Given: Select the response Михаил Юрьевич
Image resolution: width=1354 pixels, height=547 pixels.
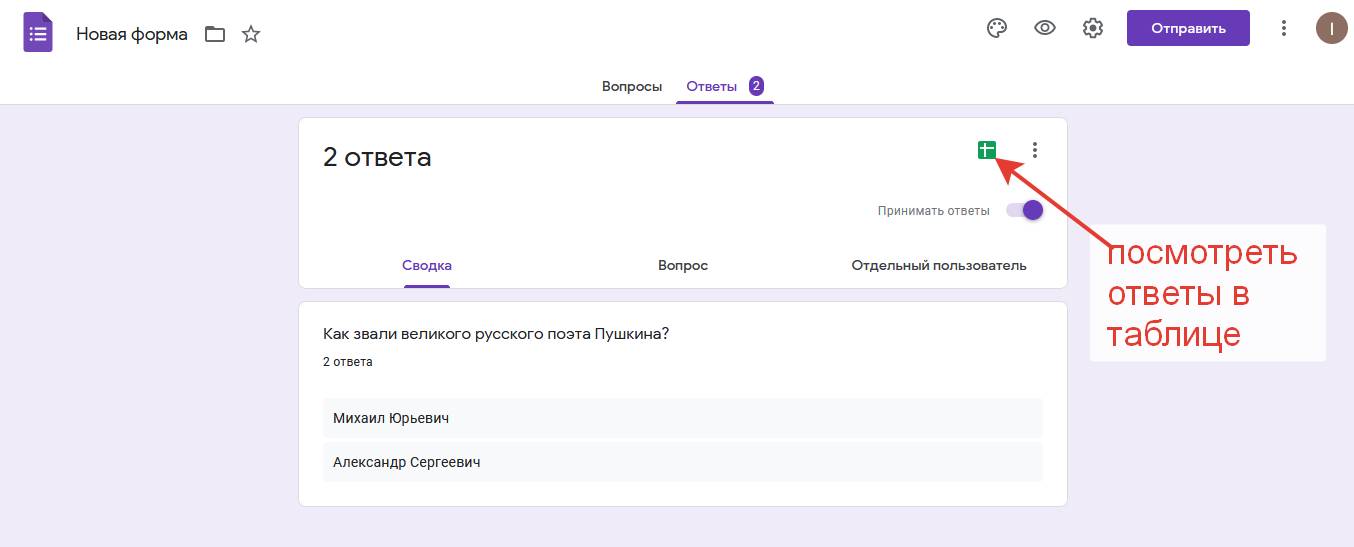Looking at the screenshot, I should click(391, 418).
